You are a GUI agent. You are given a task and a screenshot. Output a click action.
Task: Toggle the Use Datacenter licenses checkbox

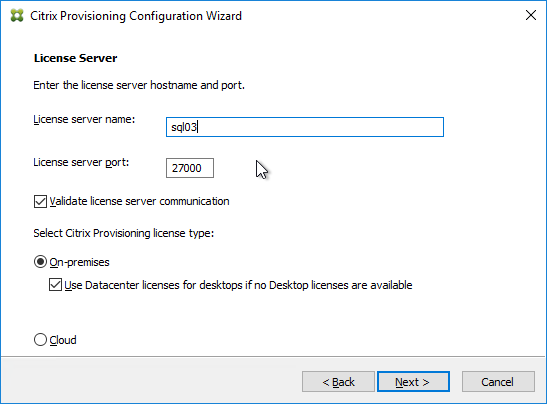tap(55, 285)
